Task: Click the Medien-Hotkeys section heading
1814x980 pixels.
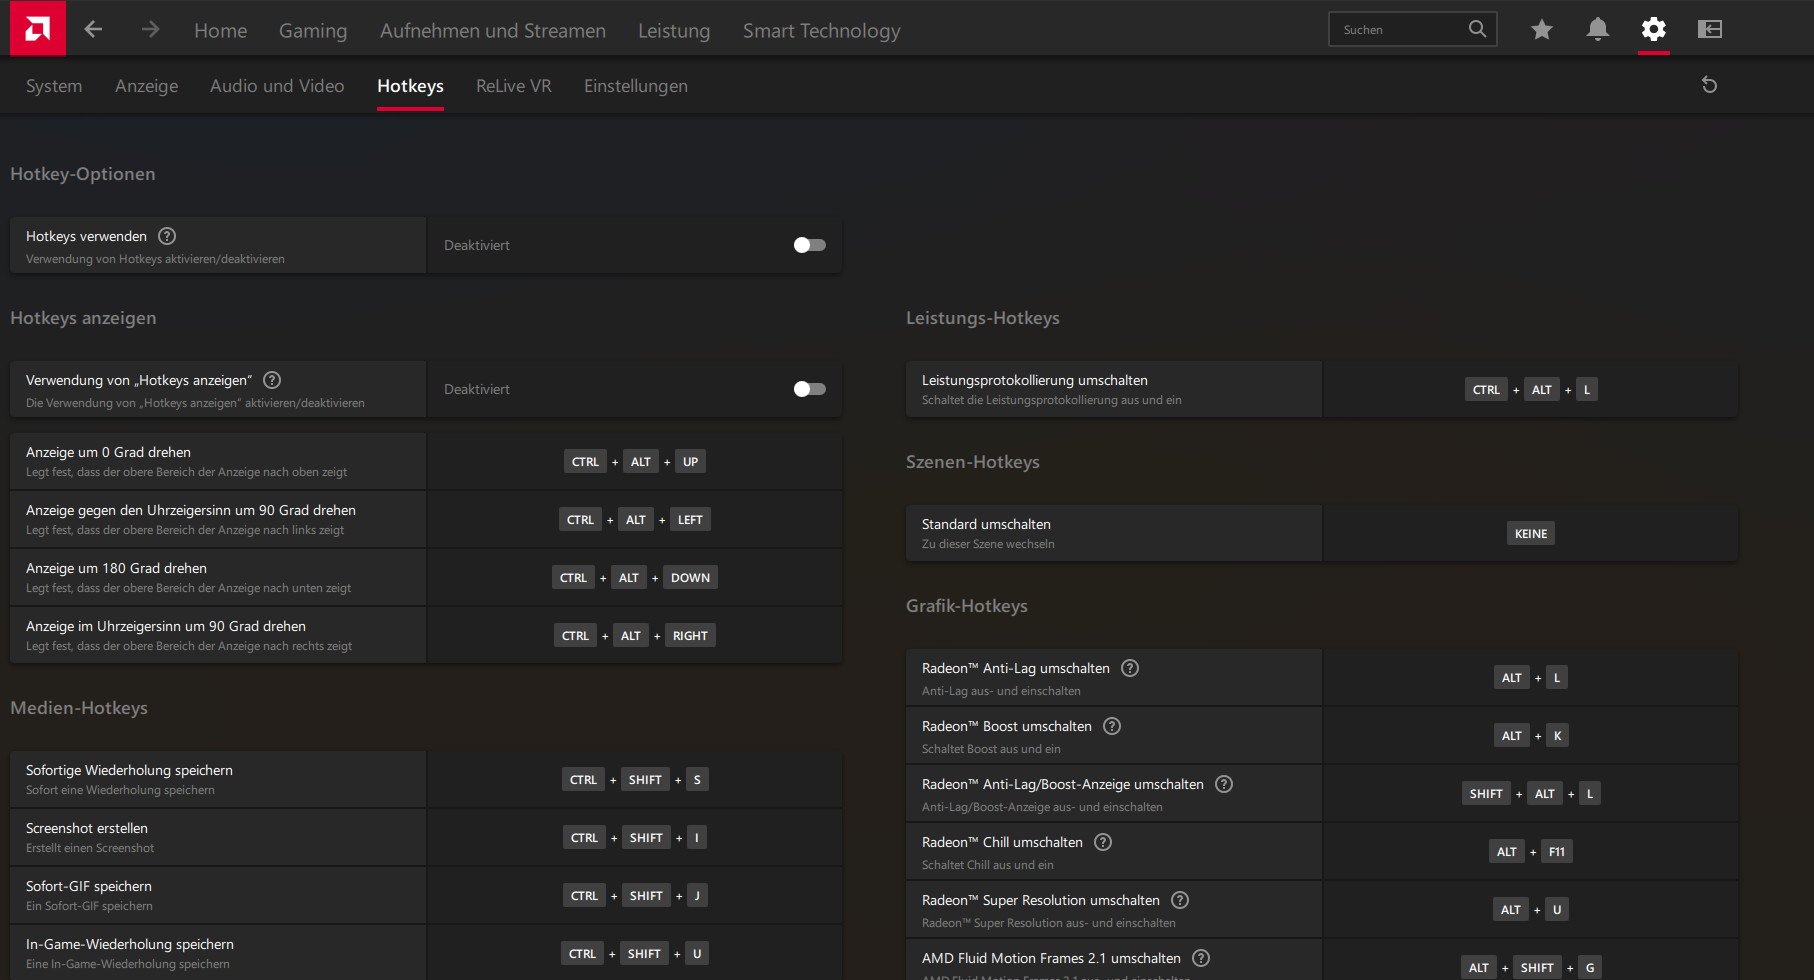Action: click(x=79, y=708)
